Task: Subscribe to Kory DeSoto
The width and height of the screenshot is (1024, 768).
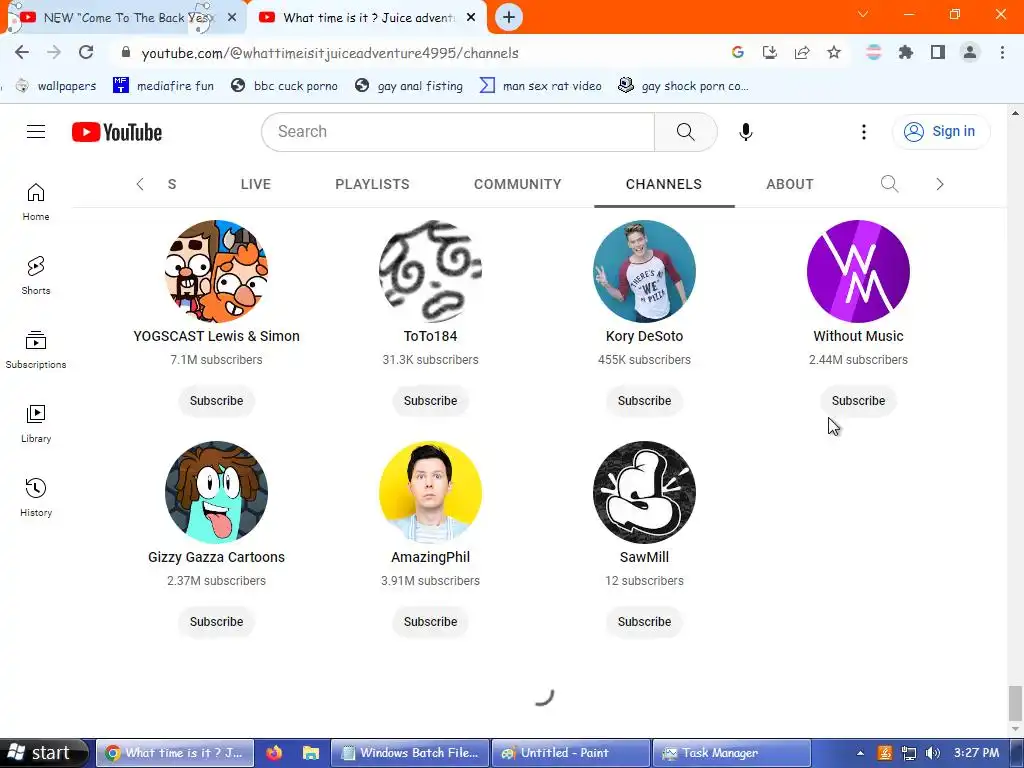Action: [644, 400]
